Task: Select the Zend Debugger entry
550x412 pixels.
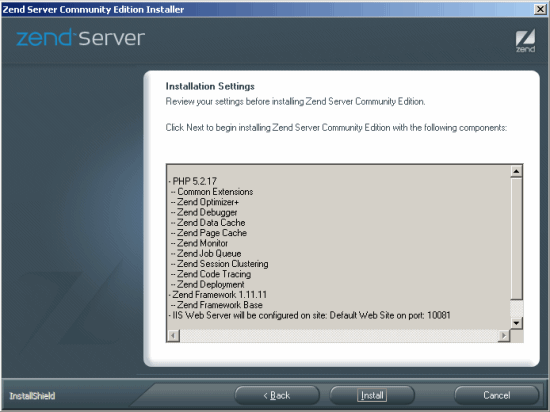Action: (204, 212)
